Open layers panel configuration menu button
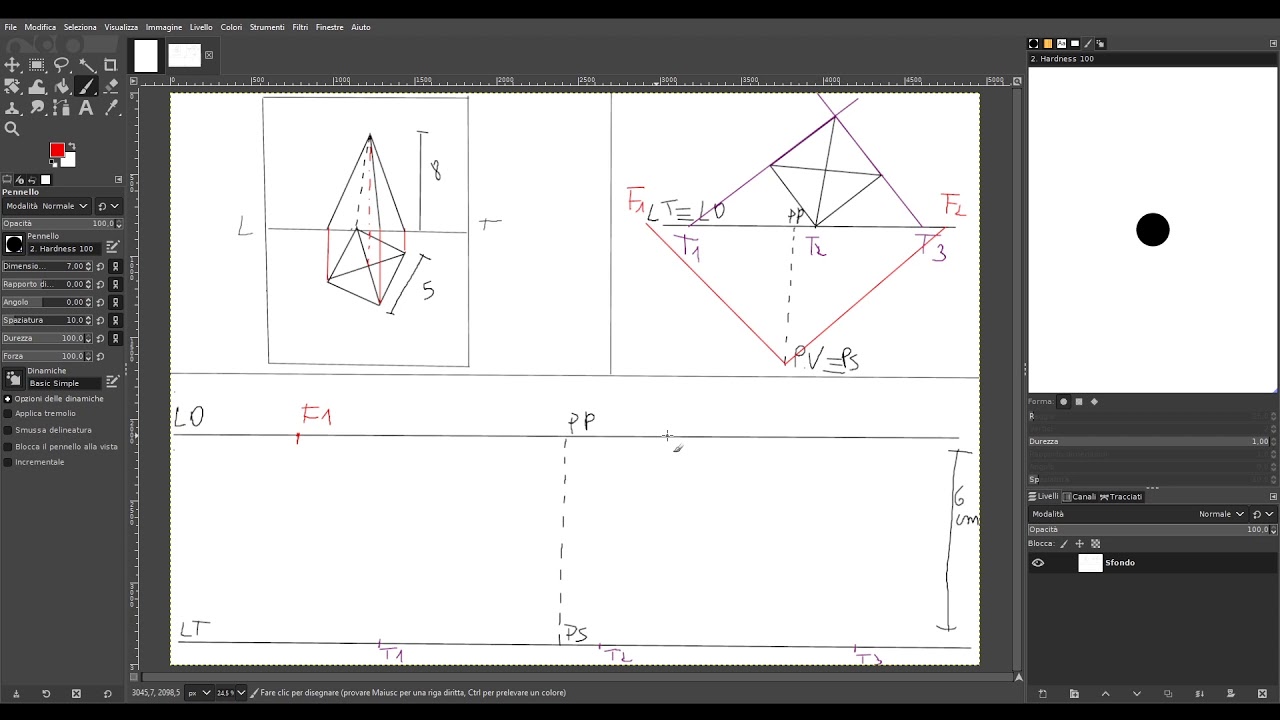 (x=1273, y=496)
